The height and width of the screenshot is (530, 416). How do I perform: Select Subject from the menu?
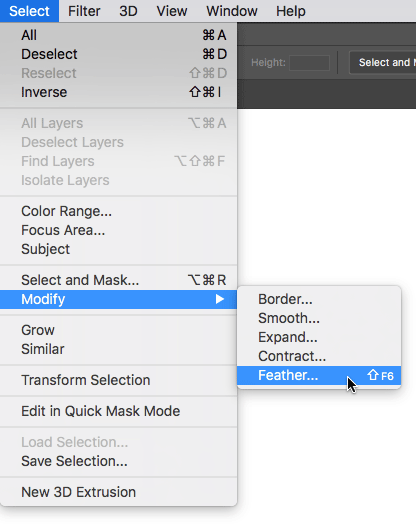click(x=118, y=249)
